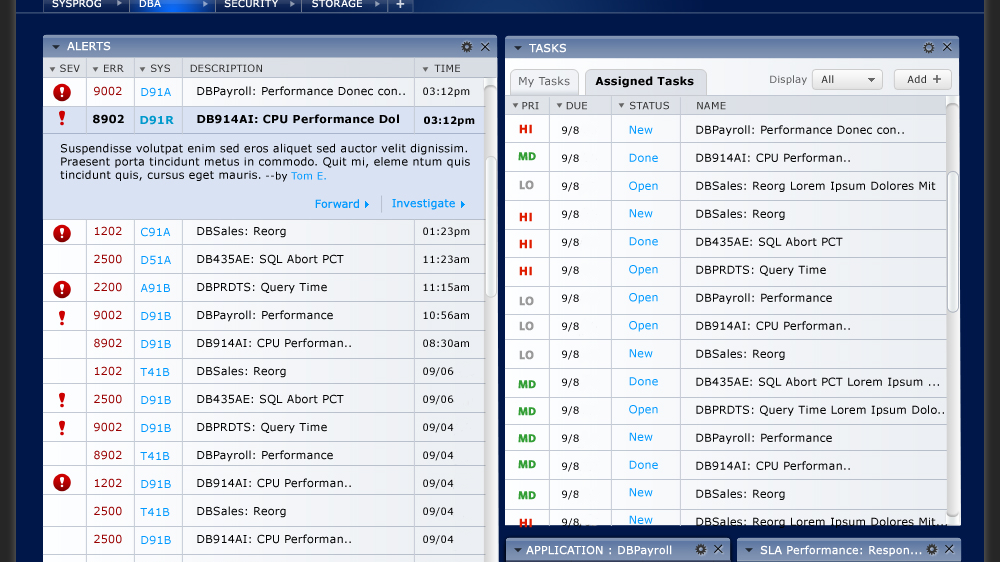
Task: Click error code 1202 on T41B row
Action: (107, 371)
